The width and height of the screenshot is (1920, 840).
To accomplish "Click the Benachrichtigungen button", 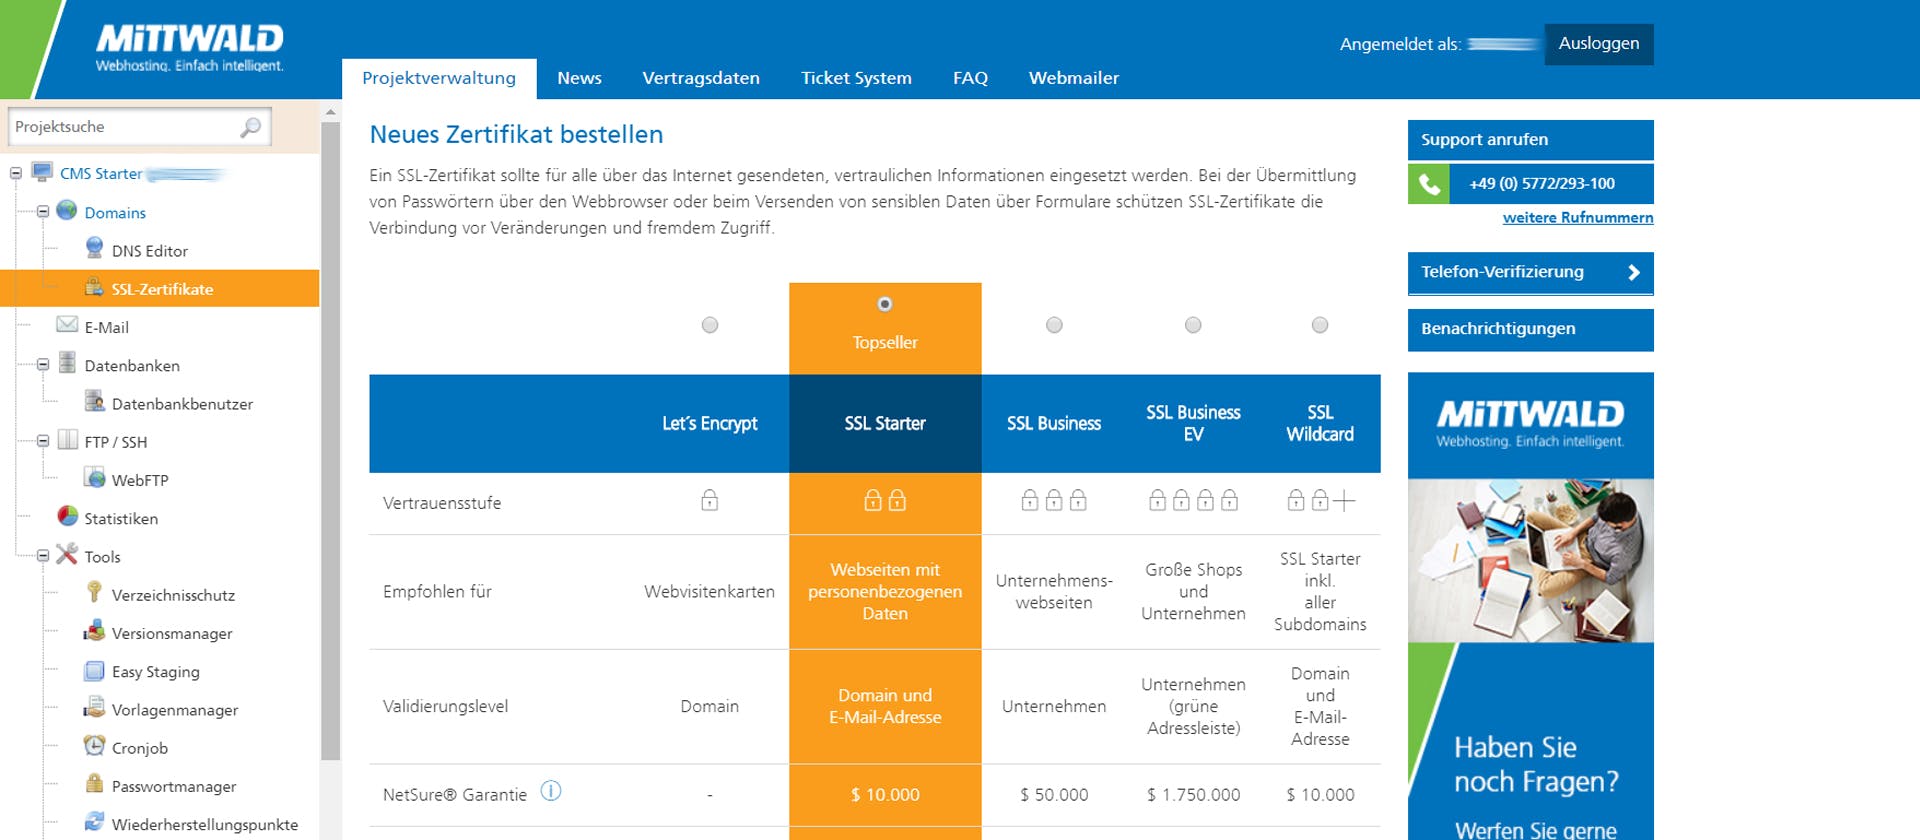I will (1531, 329).
